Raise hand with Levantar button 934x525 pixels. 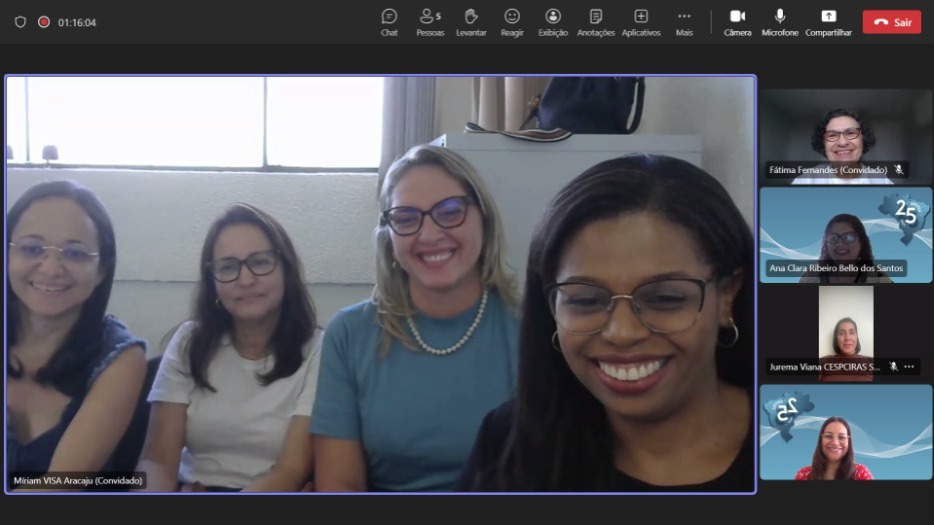(x=471, y=23)
